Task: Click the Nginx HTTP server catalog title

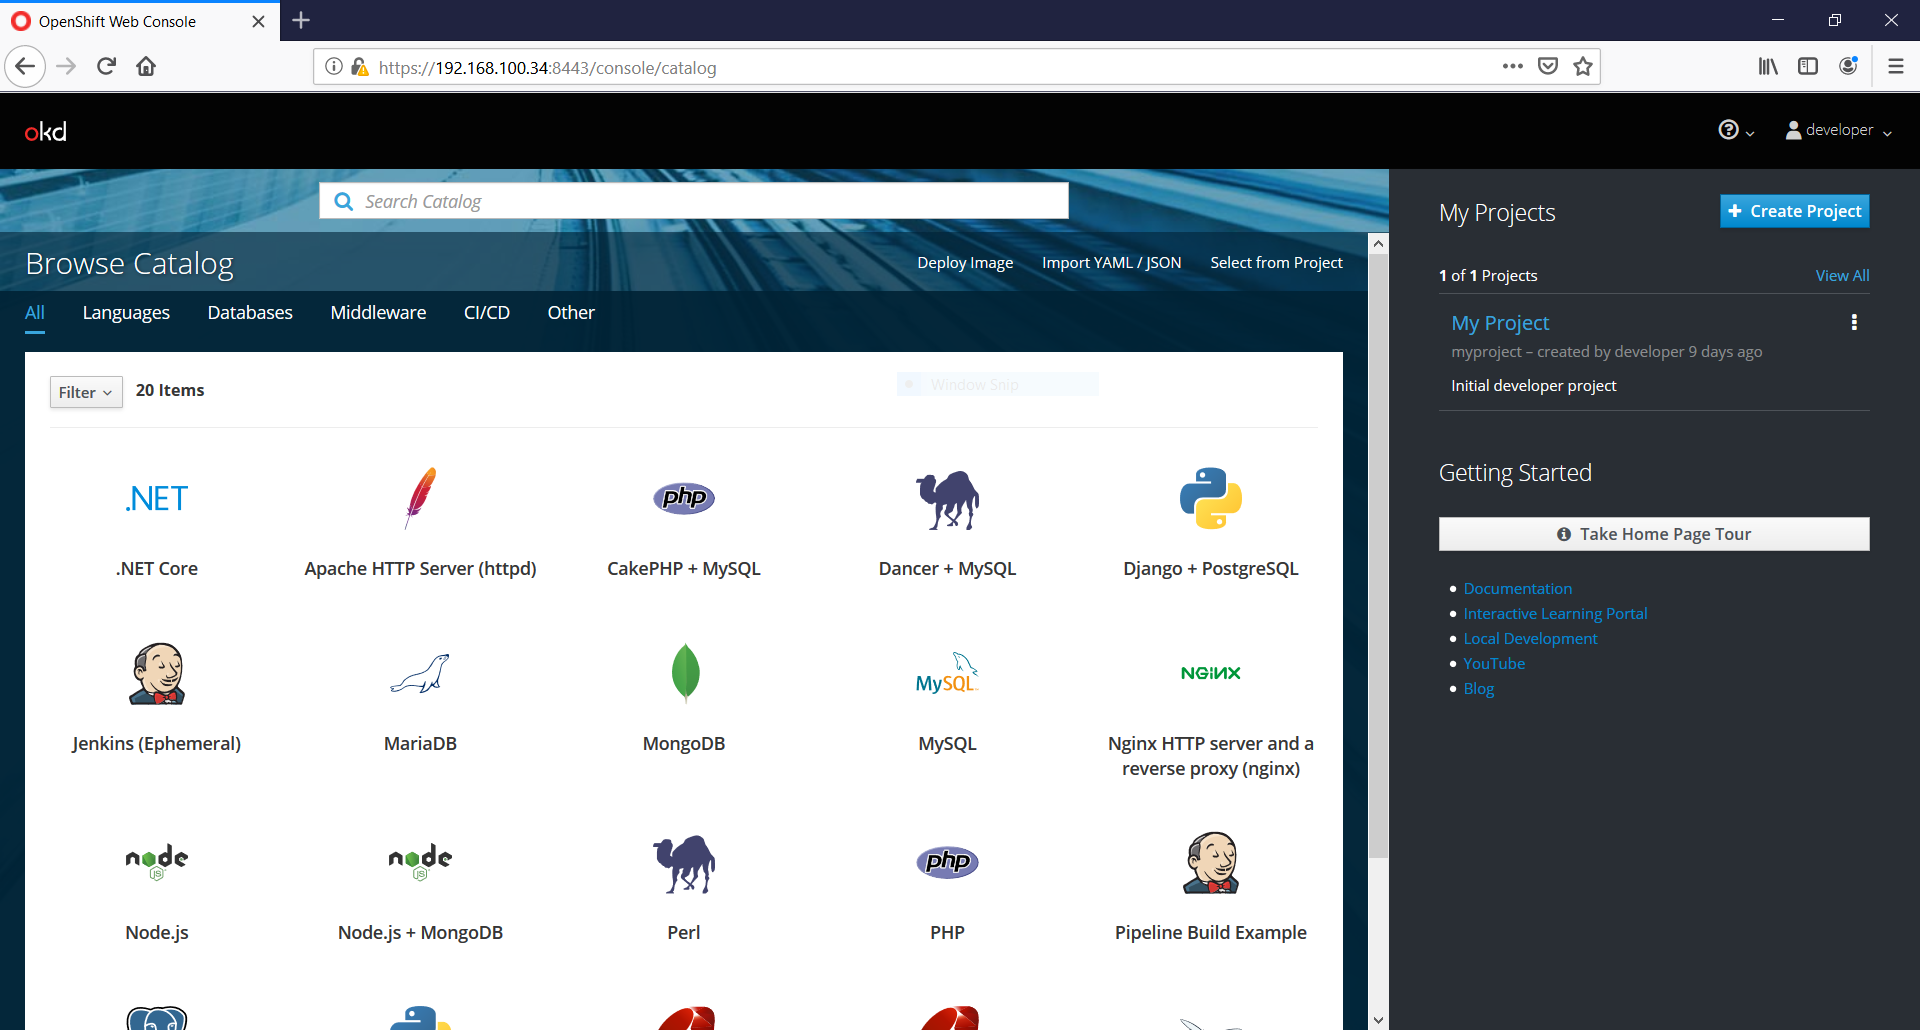Action: 1211,756
